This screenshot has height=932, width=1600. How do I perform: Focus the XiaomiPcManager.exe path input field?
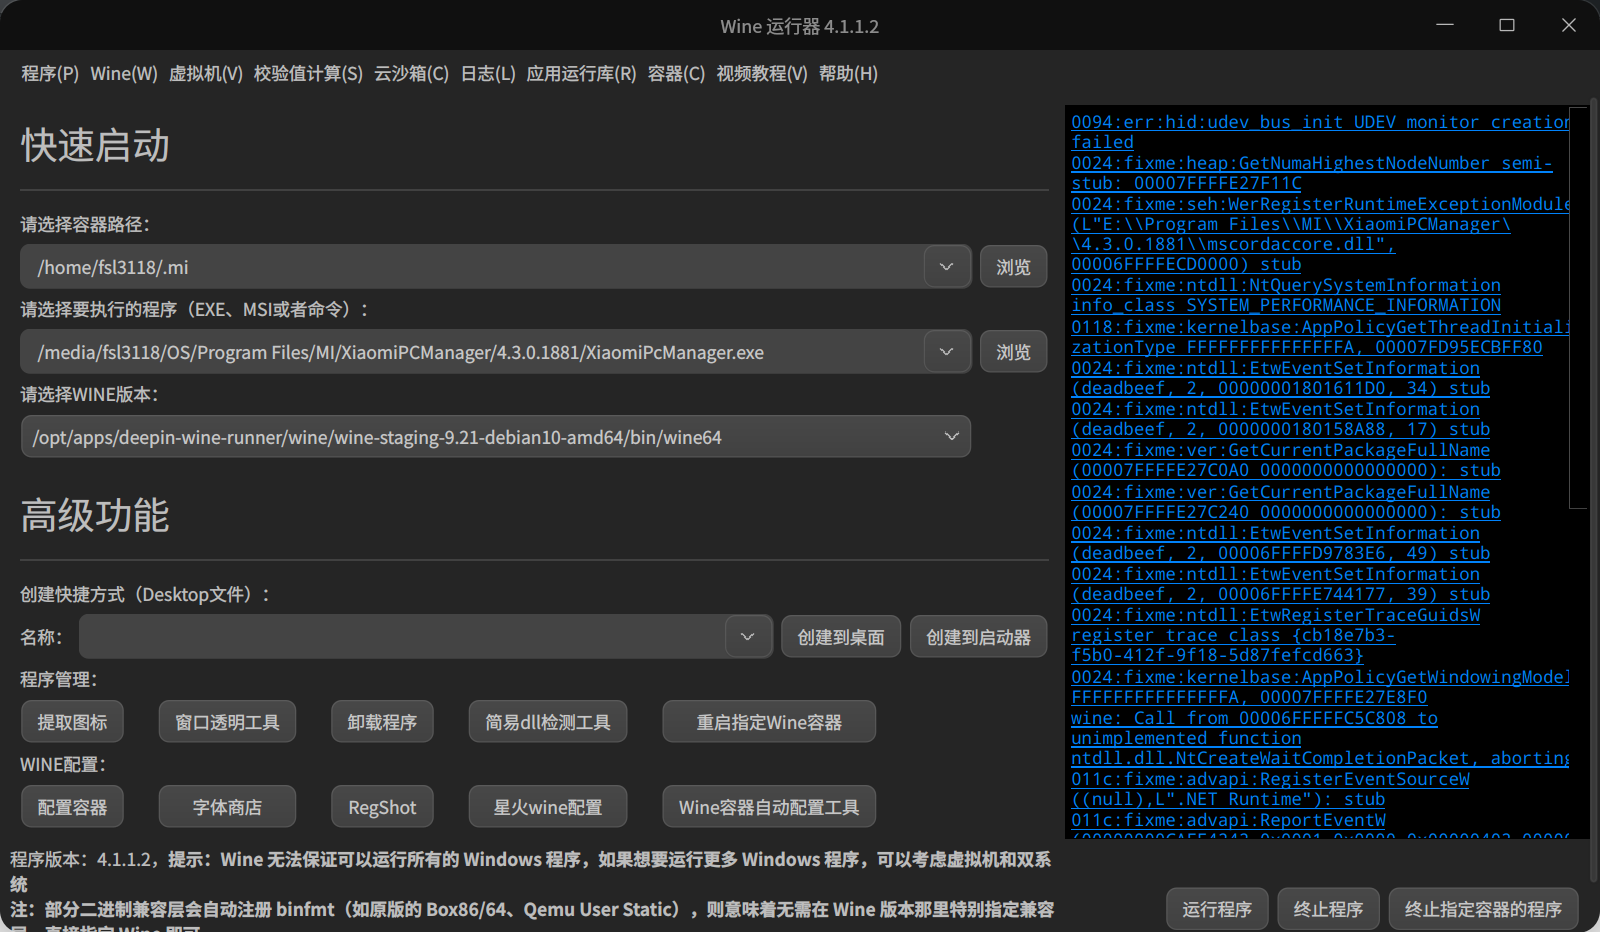472,352
